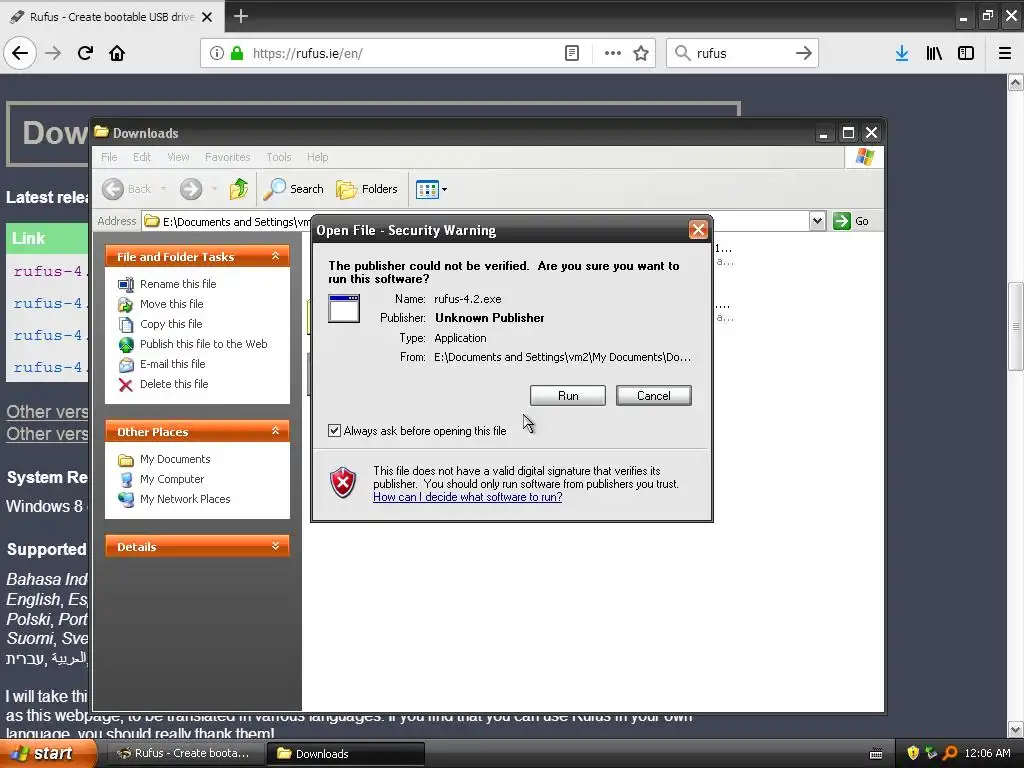Reload the Rufus page in Firefox

pos(86,53)
